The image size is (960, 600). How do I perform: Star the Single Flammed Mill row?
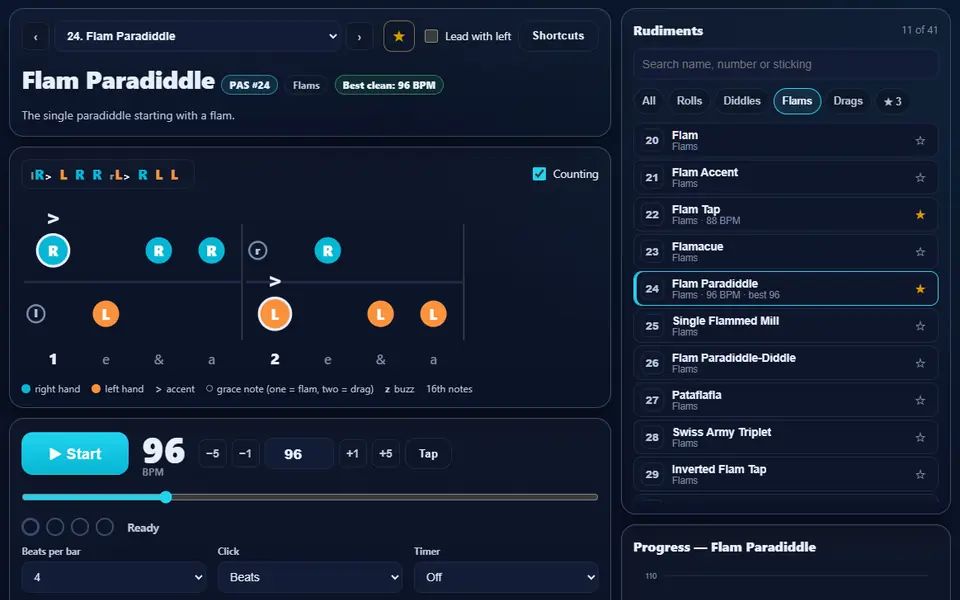(x=920, y=326)
